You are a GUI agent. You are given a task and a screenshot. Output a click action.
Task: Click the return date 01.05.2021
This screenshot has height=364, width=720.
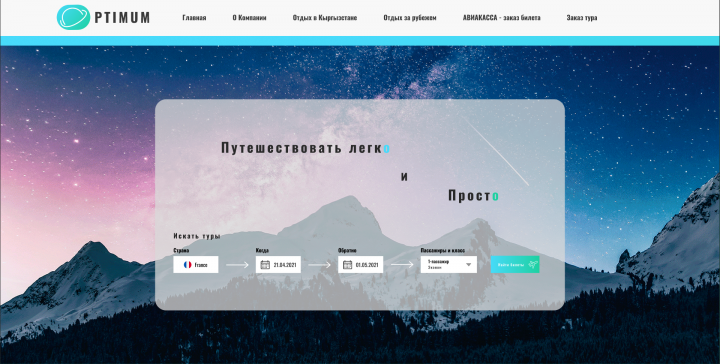pyautogui.click(x=367, y=265)
